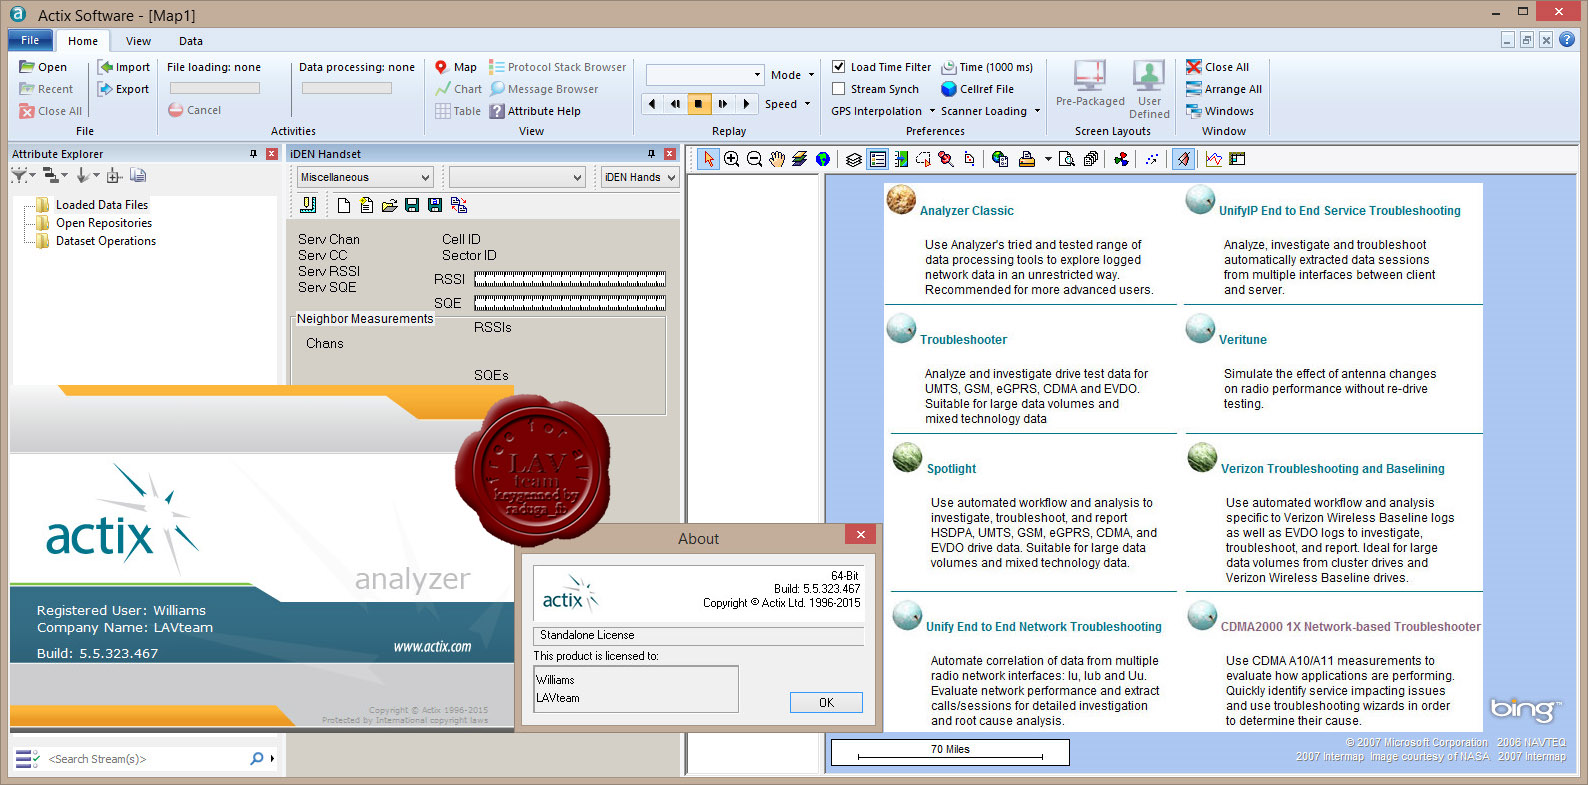Open the Spotlight link
1588x785 pixels.
click(x=951, y=469)
